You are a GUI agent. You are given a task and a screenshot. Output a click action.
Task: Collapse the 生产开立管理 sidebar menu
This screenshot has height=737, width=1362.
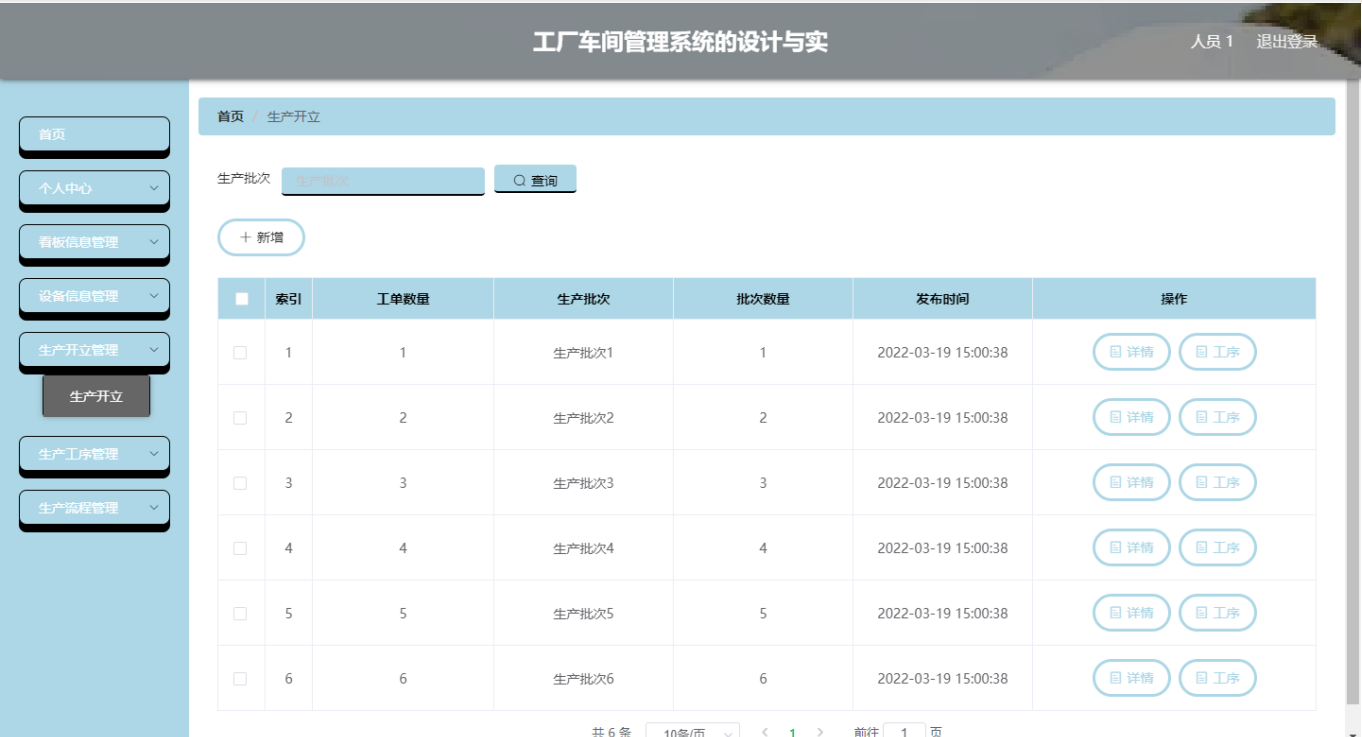pos(95,350)
